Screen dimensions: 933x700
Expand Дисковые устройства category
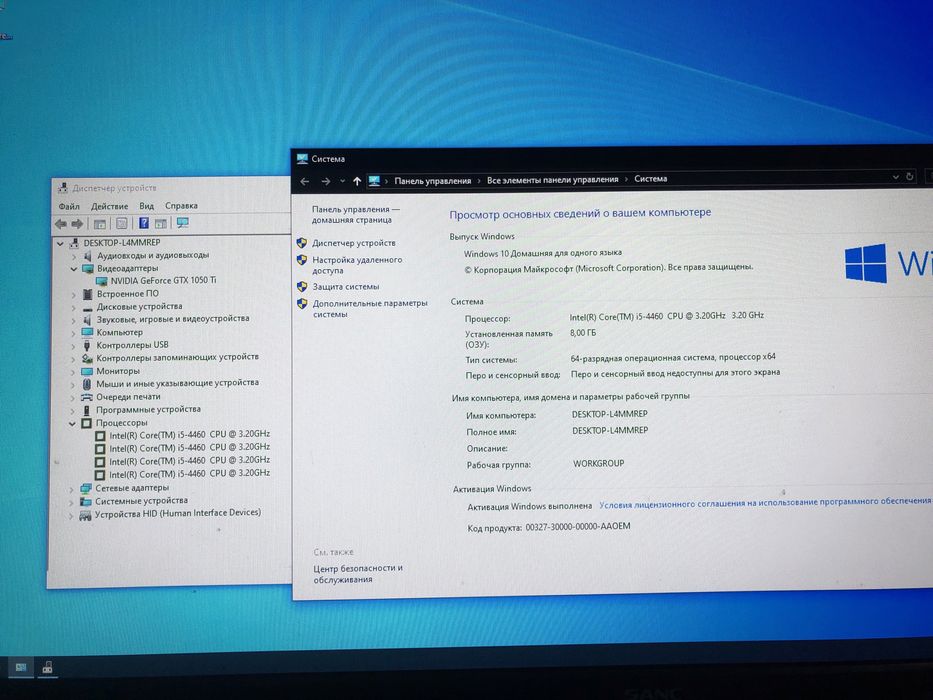point(74,307)
